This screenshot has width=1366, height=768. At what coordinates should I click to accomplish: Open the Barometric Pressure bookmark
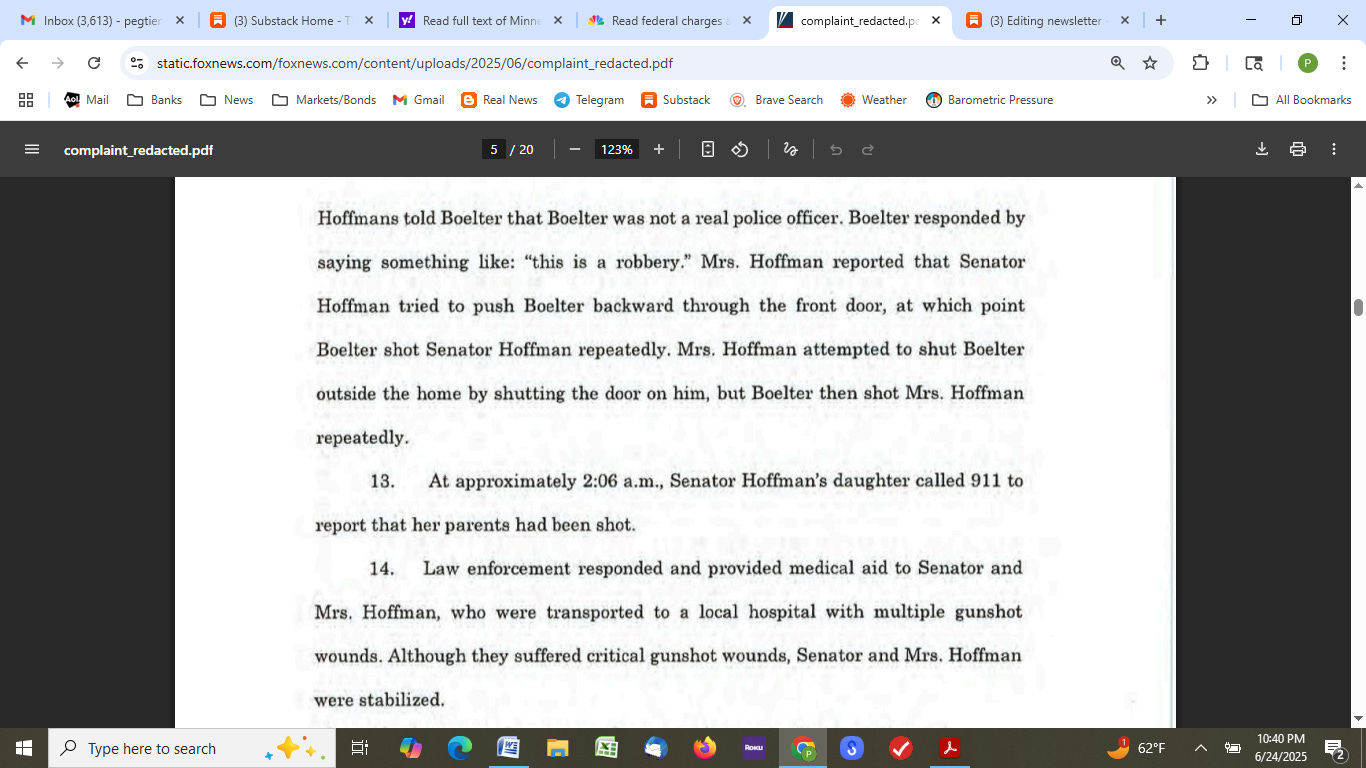989,100
